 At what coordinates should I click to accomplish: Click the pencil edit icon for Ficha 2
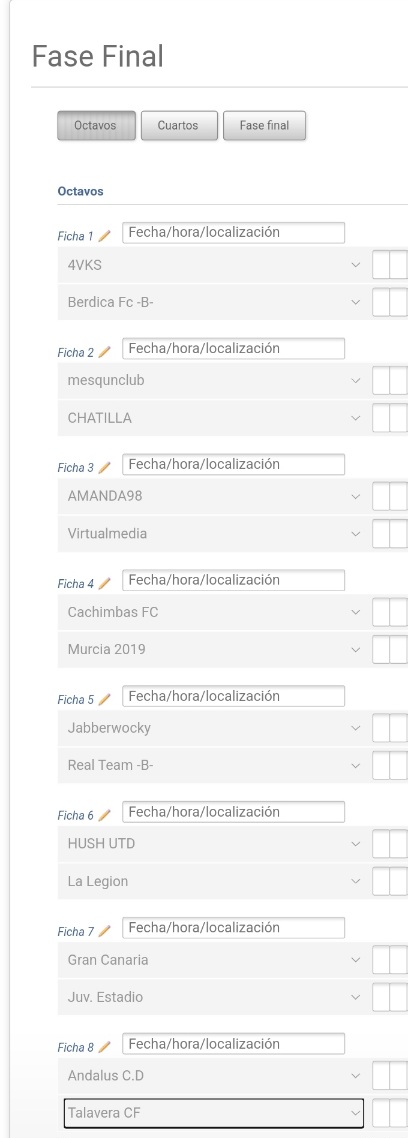coord(105,352)
